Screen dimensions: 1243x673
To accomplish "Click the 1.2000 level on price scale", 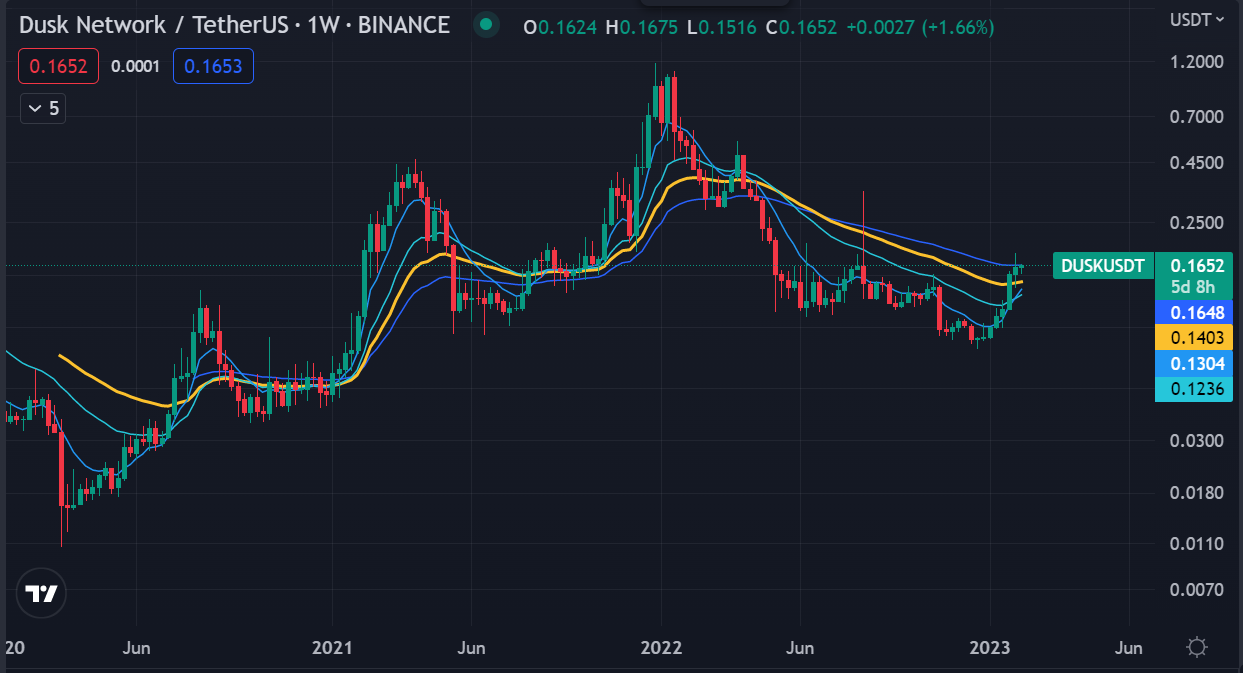I will pos(1196,62).
